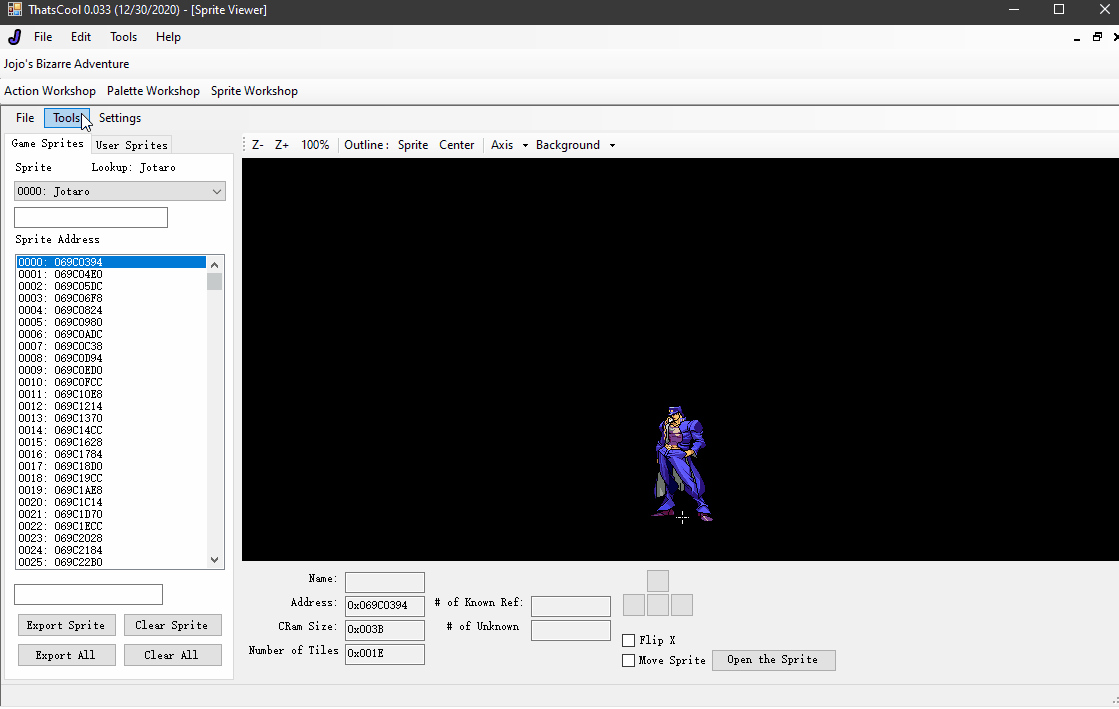Open the Sprite Viewer File menu
Screen dimensions: 1119x709
25,118
